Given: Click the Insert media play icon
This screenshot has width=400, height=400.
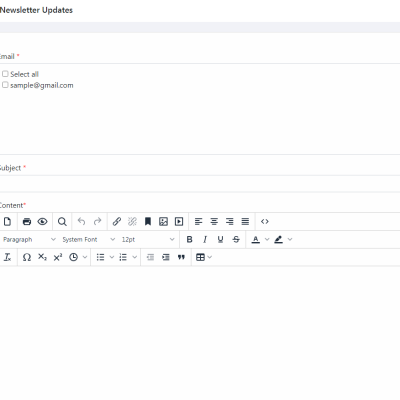Looking at the screenshot, I should pos(179,221).
